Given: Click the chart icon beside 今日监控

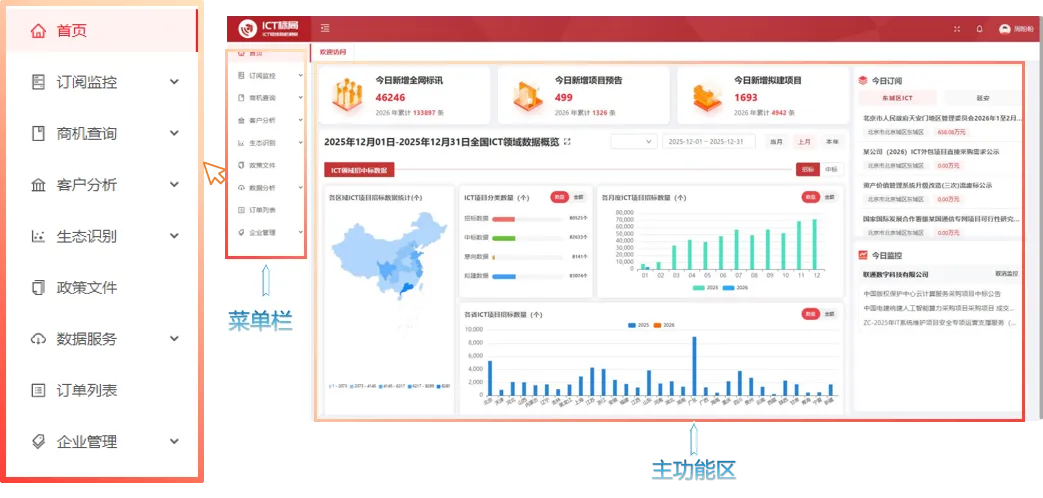Looking at the screenshot, I should [x=863, y=255].
